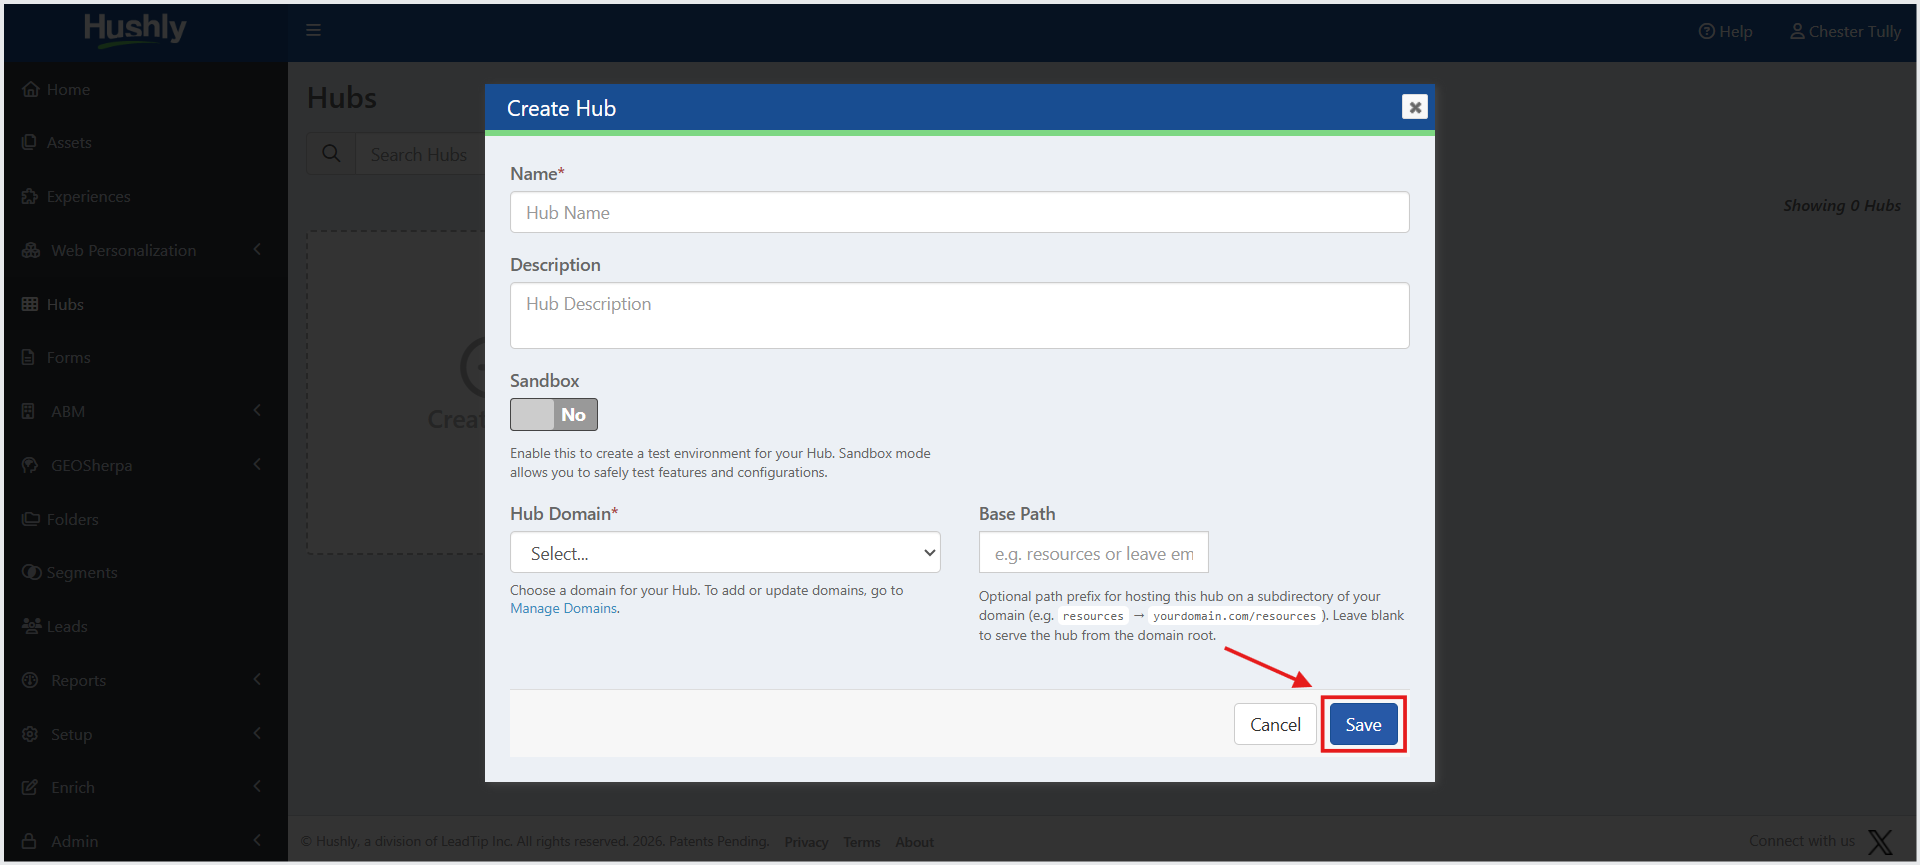
Task: Click the GEOSherpa icon in sidebar
Action: pyautogui.click(x=30, y=465)
